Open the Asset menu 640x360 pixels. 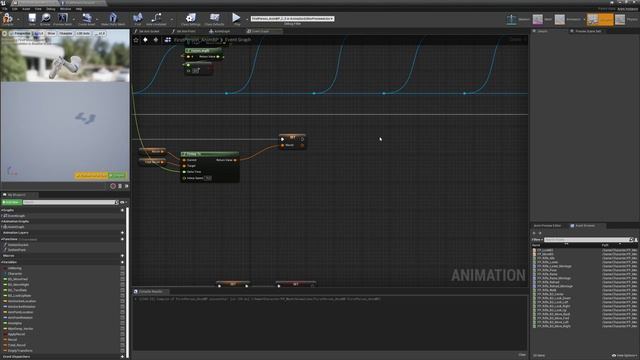tap(26, 9)
